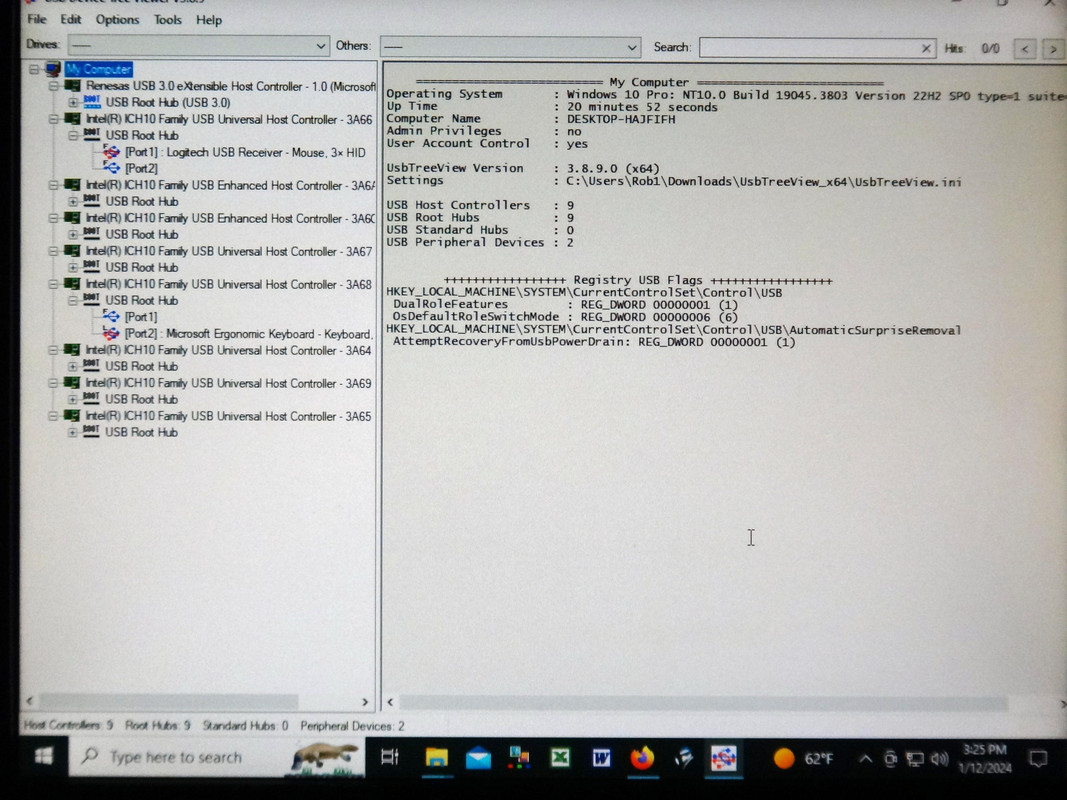Collapse the My Computer tree node

34,69
